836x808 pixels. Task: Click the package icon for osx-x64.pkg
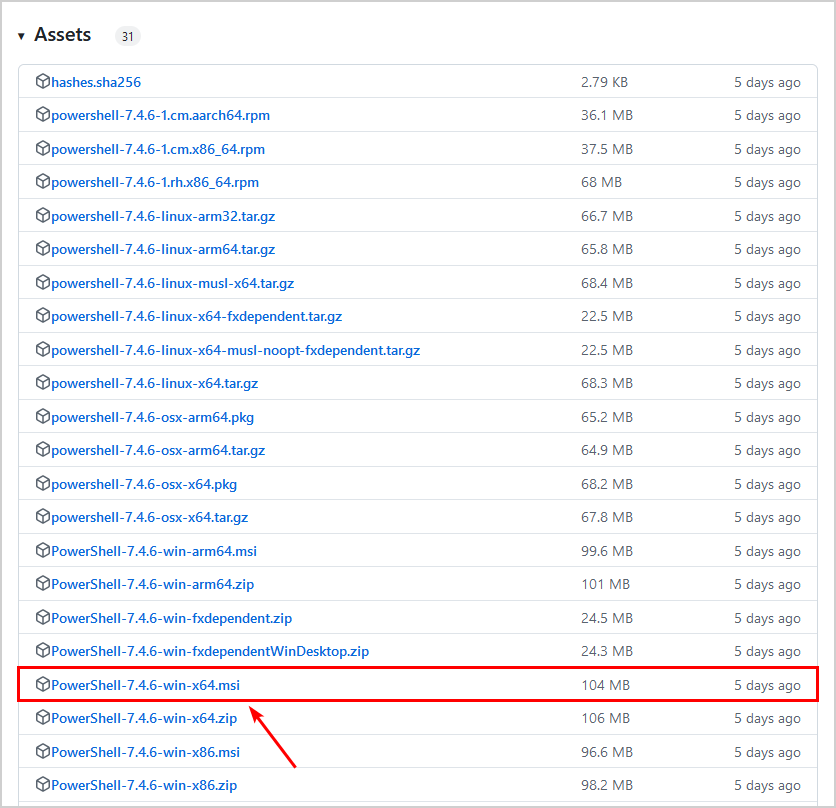(x=43, y=483)
